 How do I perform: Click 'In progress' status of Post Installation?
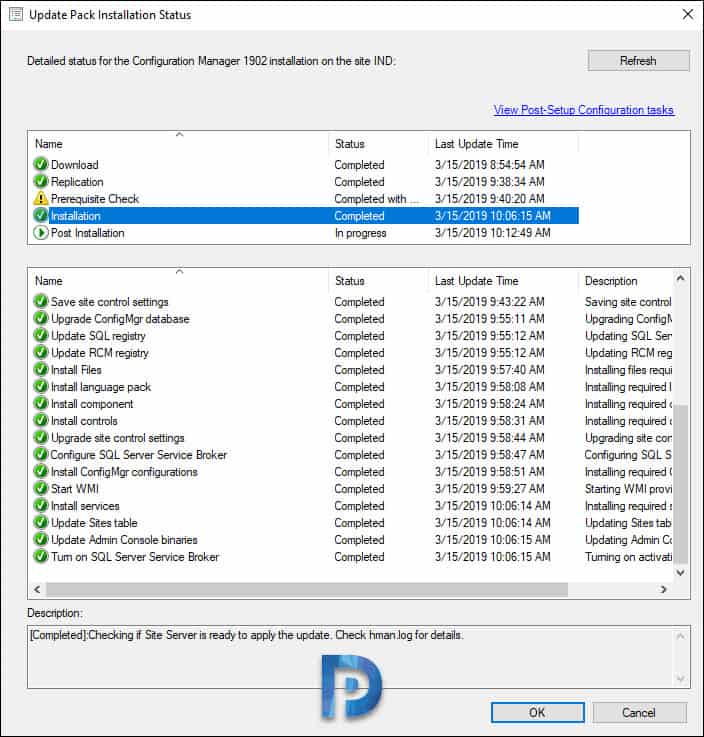[x=360, y=233]
